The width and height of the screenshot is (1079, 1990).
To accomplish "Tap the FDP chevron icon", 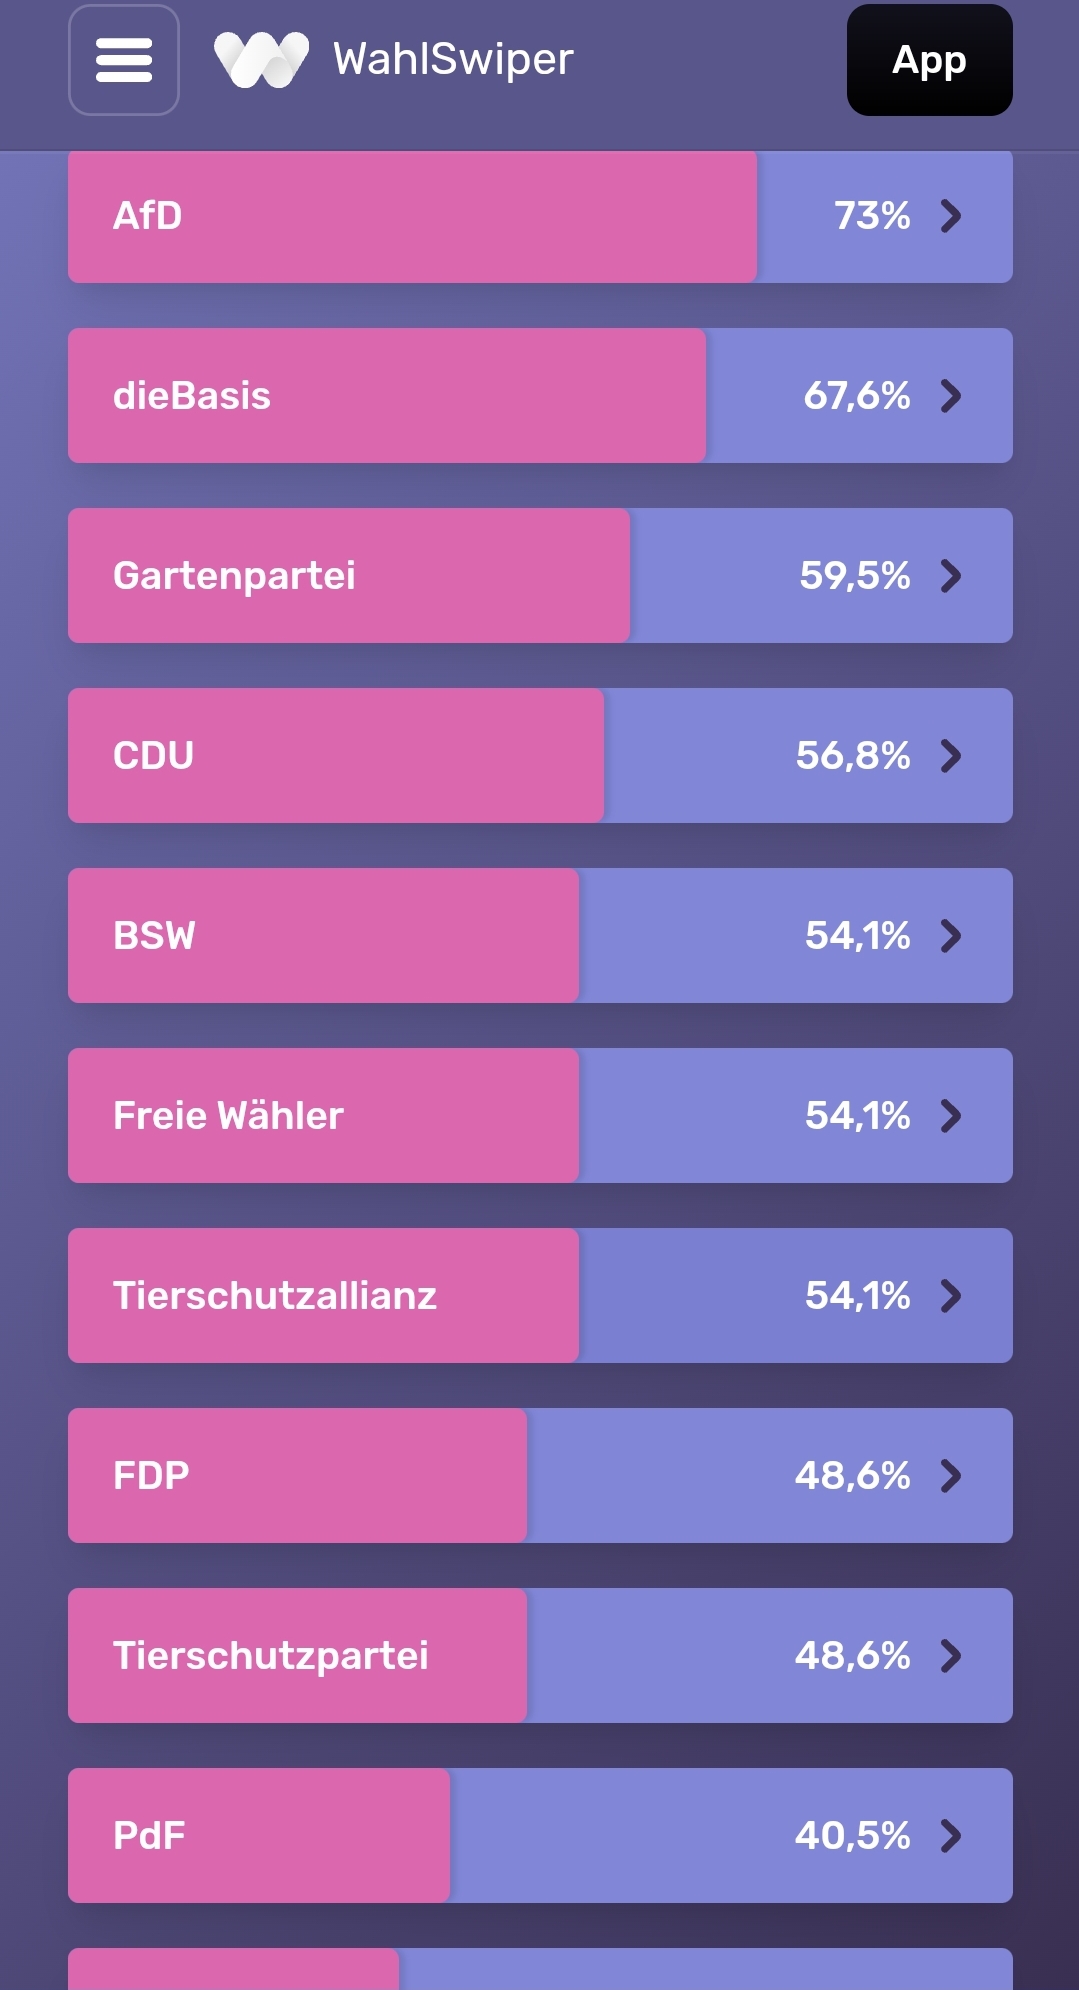I will 951,1476.
